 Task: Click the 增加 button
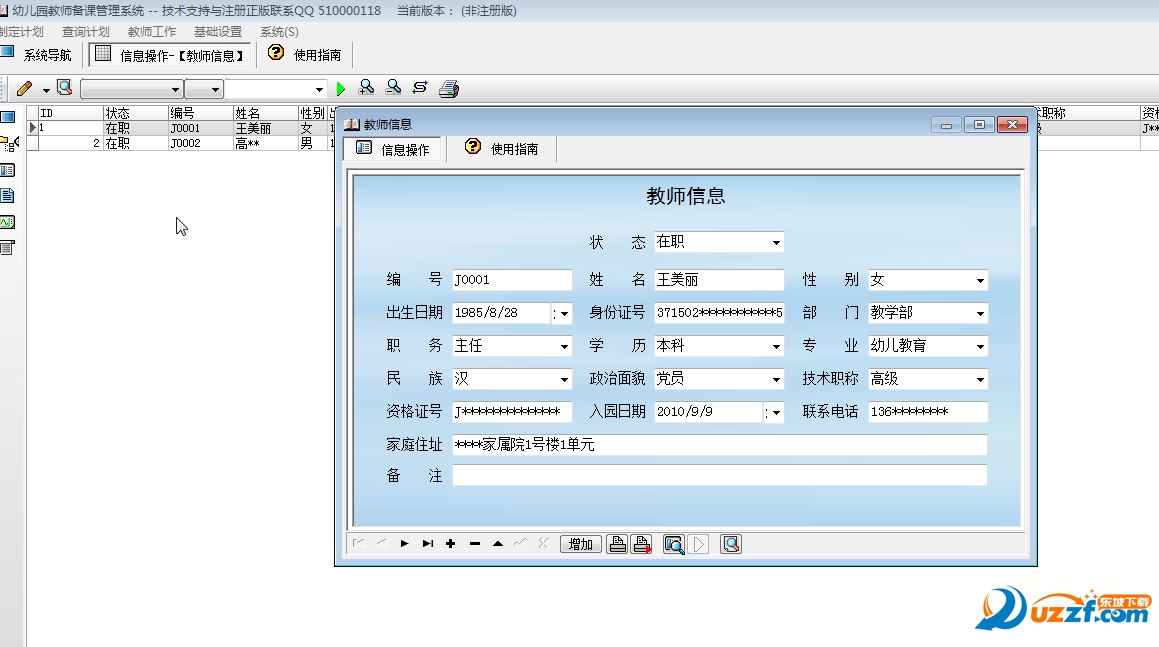[580, 544]
